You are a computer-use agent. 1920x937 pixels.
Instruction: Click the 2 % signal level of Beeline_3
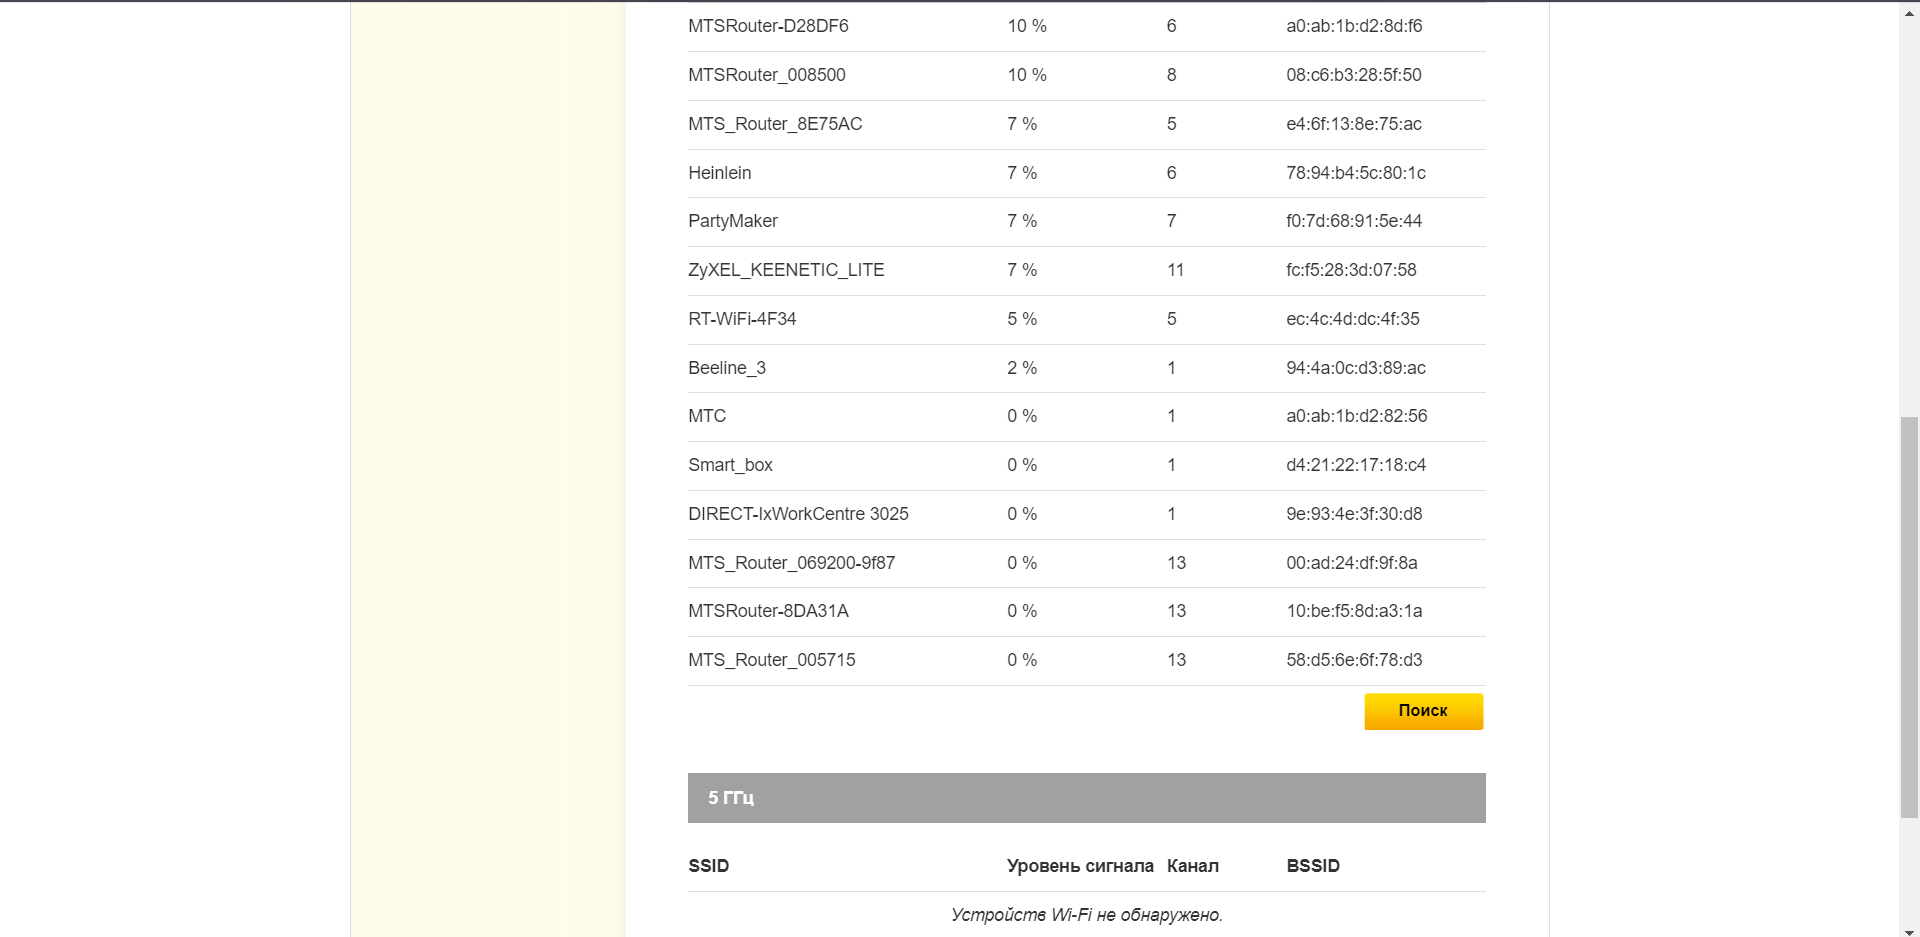pos(1022,368)
